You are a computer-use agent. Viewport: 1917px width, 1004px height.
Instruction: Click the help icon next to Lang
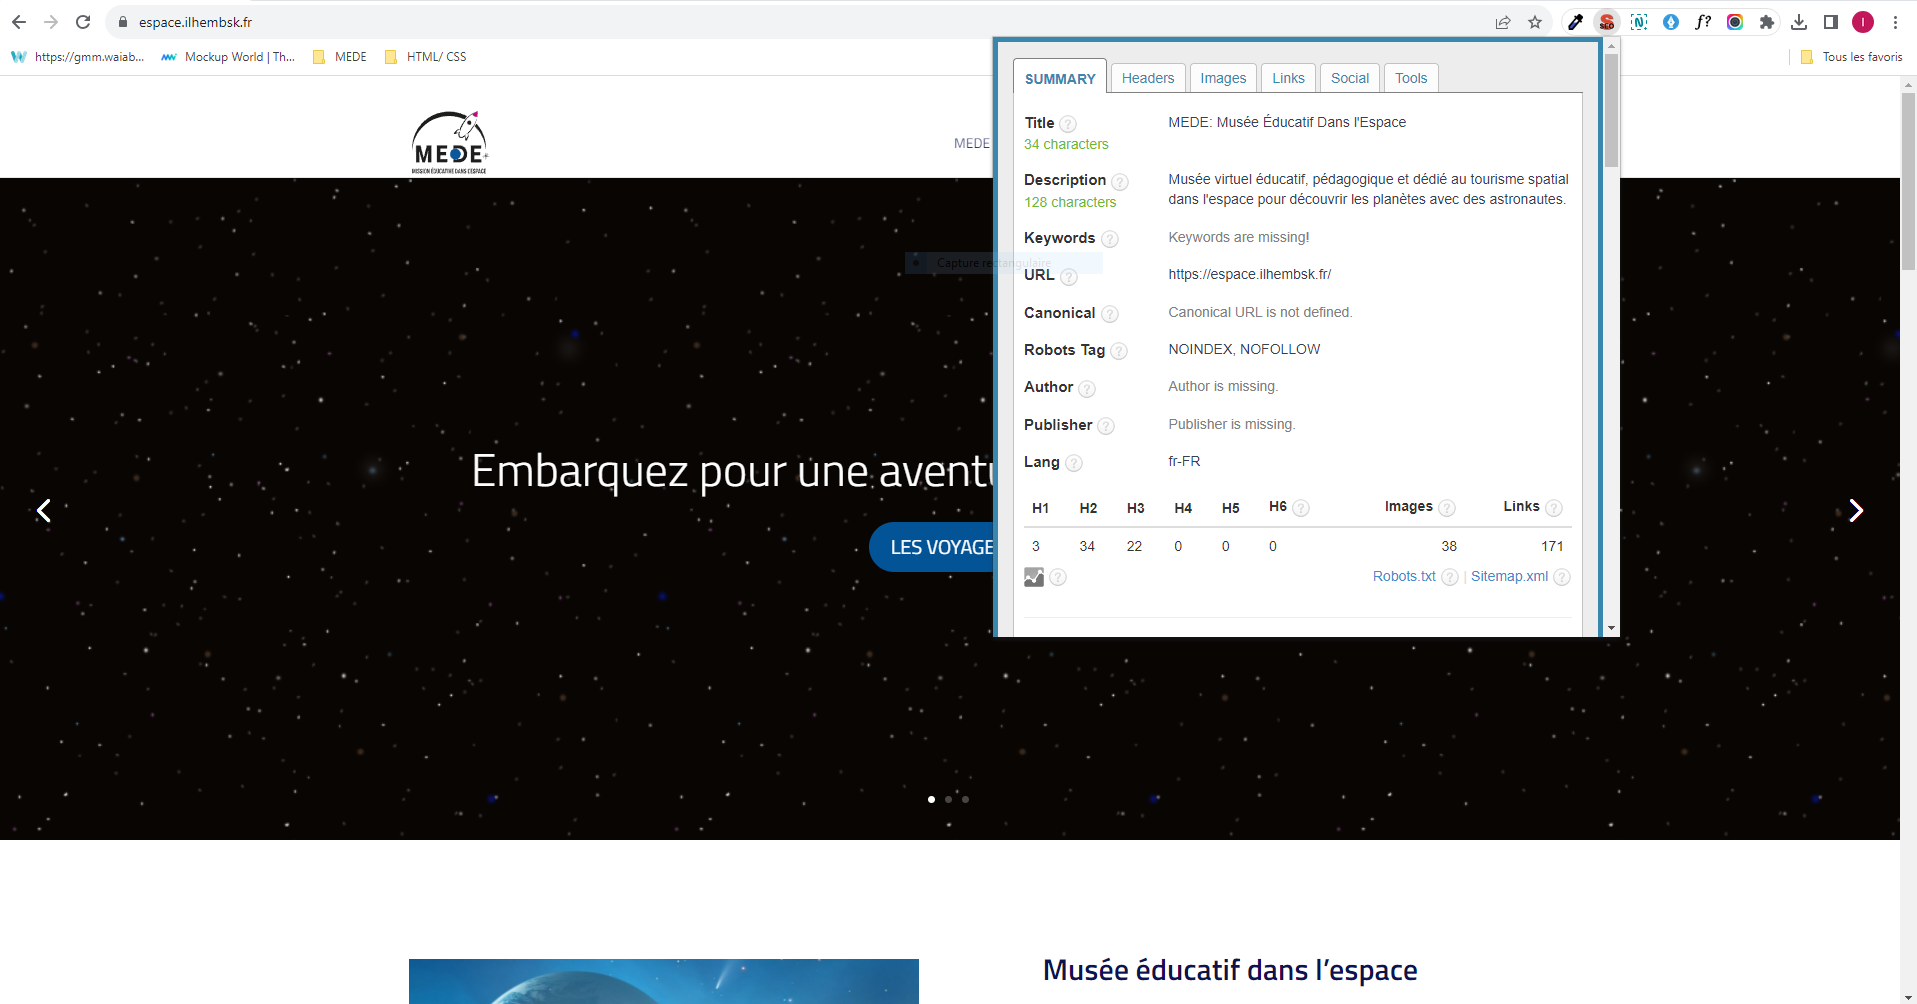point(1074,463)
